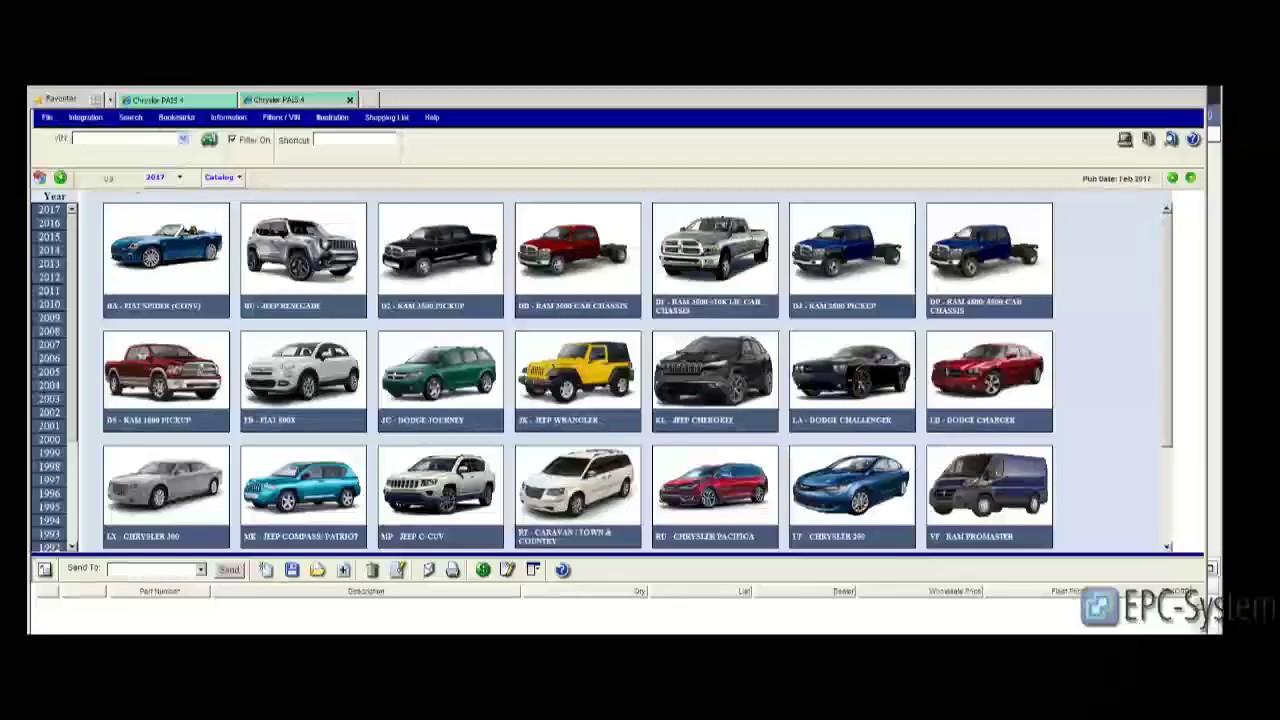
Task: Click the panel icon left of Send To
Action: pyautogui.click(x=45, y=569)
